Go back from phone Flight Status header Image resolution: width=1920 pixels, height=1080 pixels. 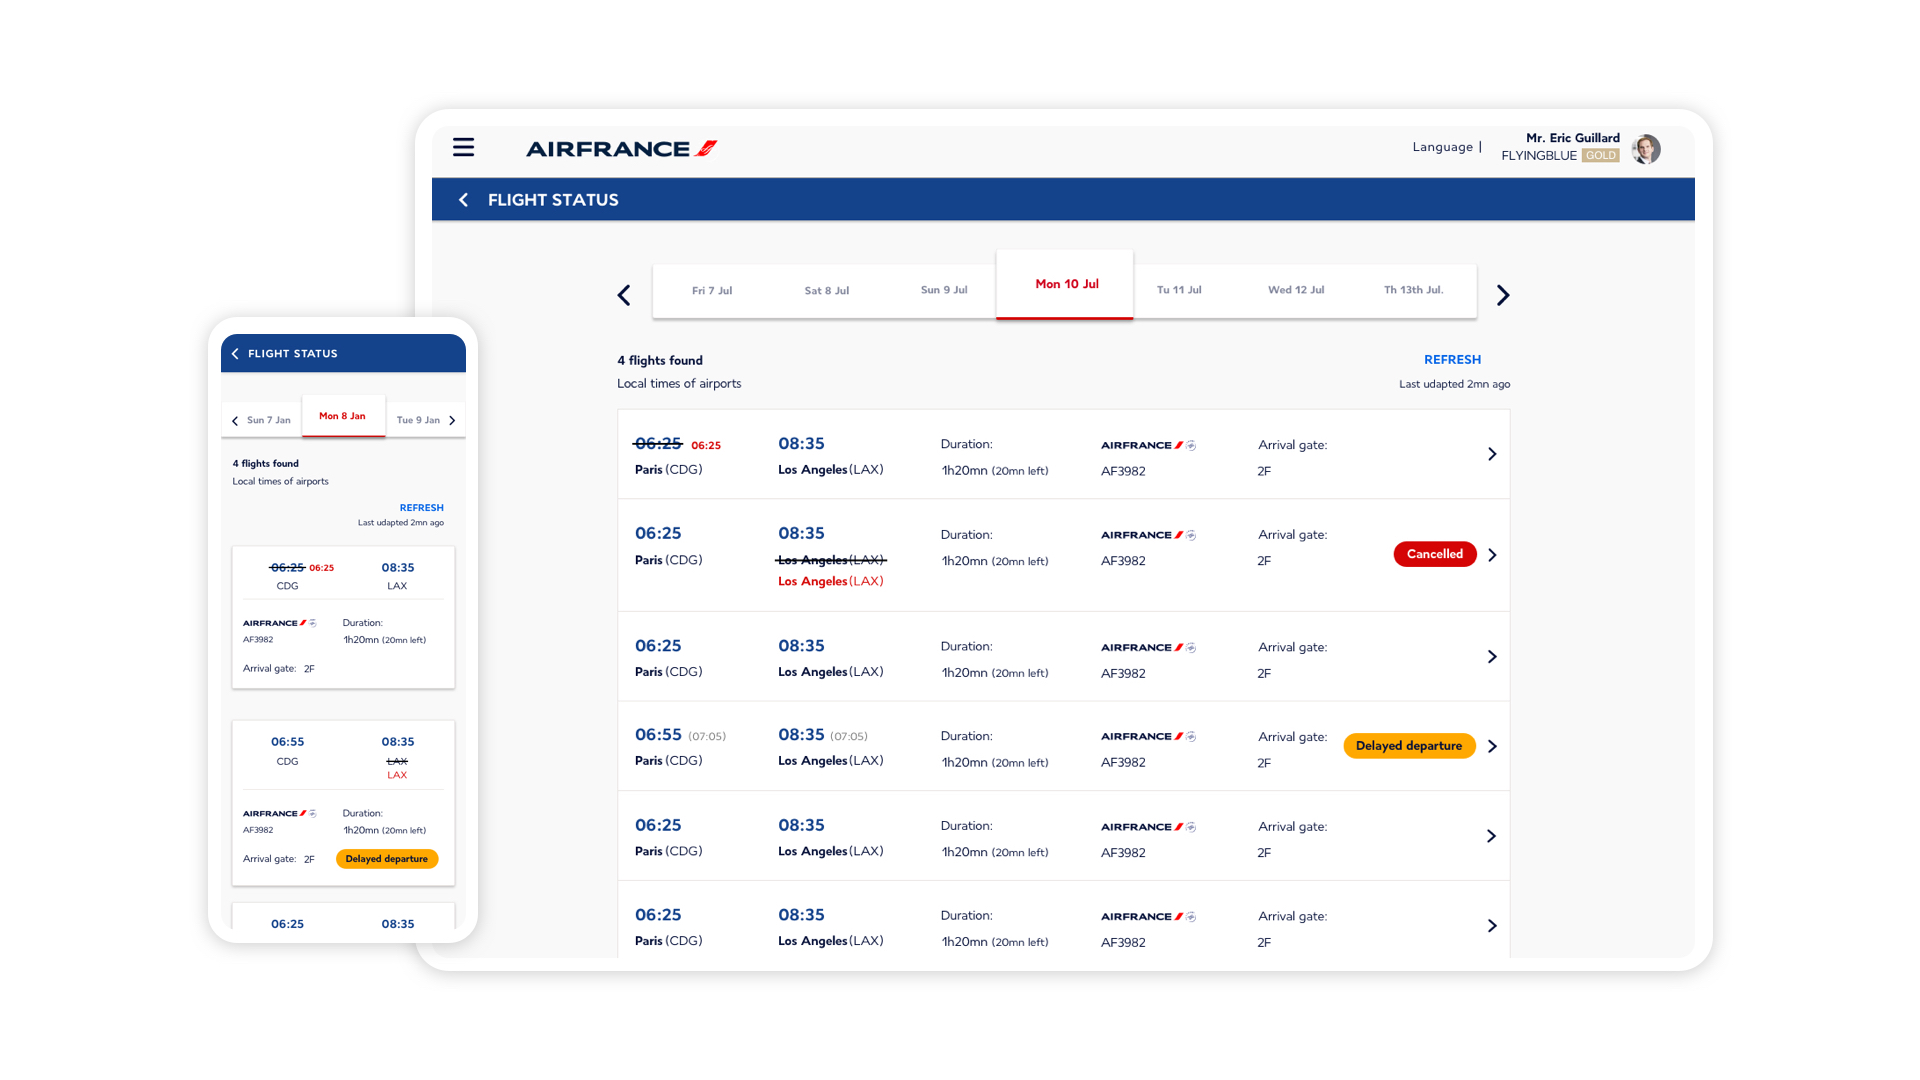click(x=235, y=354)
